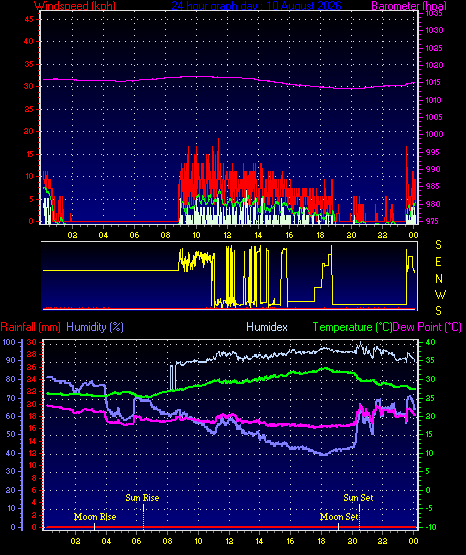This screenshot has height=555, width=466.
Task: Click the E wind direction label
Action: (x=438, y=262)
